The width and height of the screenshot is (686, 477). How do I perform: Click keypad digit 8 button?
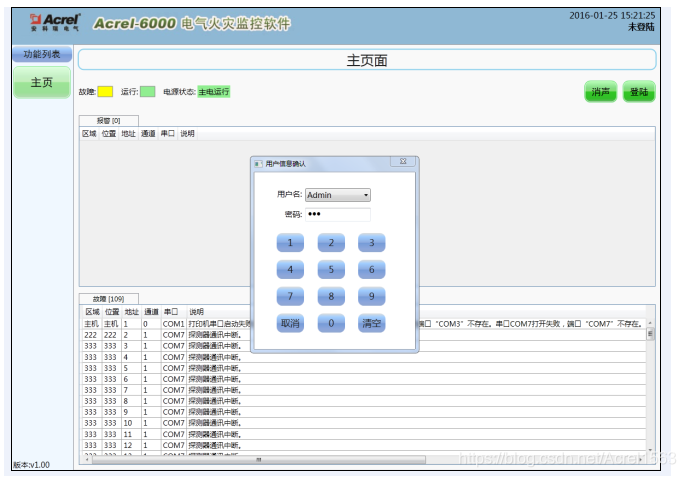[331, 296]
